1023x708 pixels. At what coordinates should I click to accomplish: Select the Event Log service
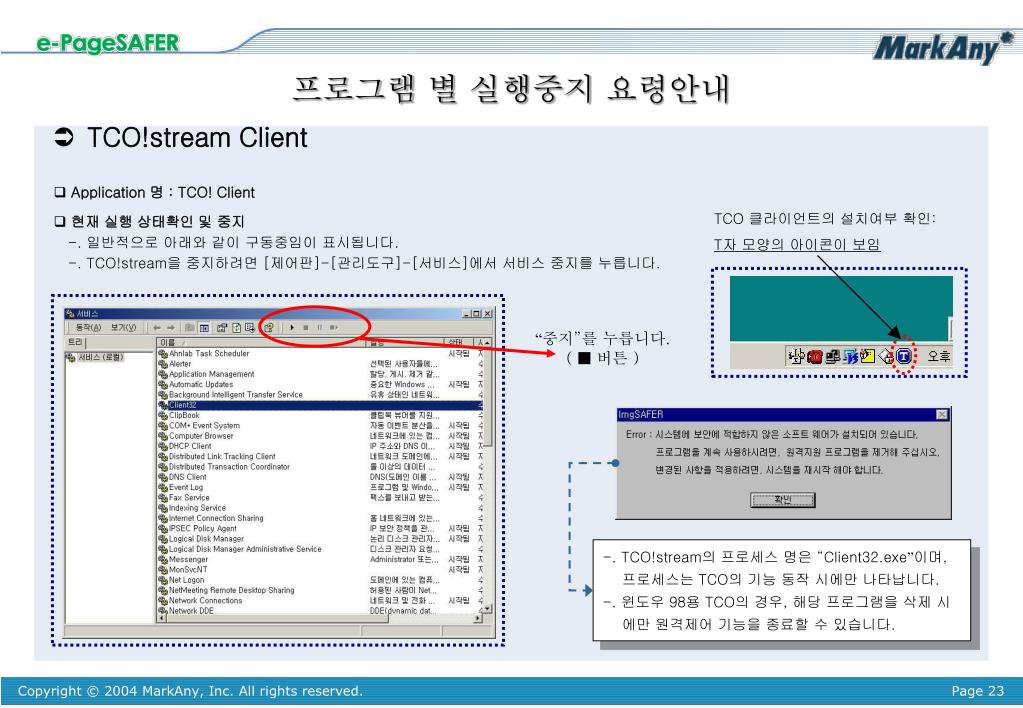320,487
